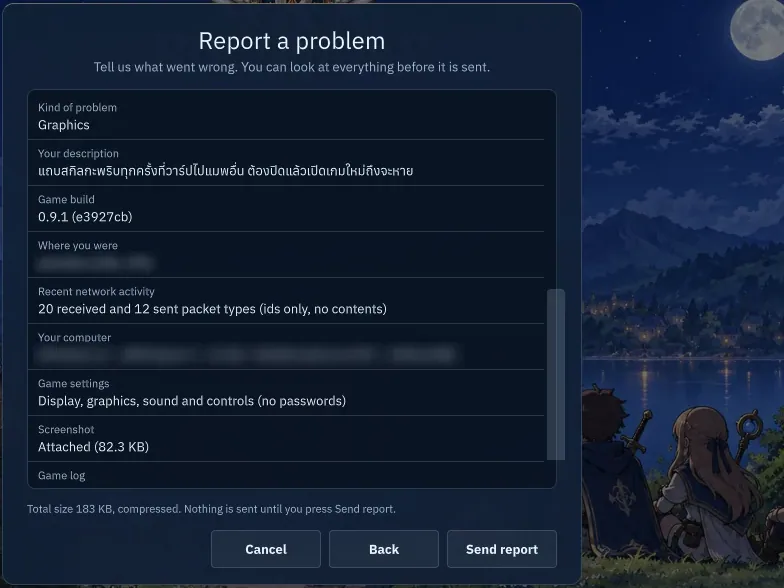Select the Graphics problem value
The width and height of the screenshot is (784, 588).
[64, 125]
